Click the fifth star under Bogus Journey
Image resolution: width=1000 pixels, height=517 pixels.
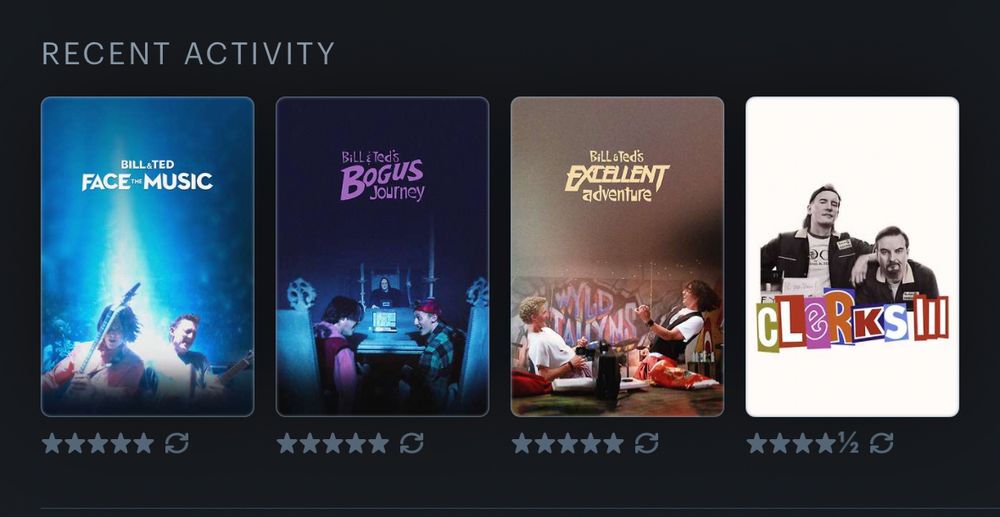379,443
